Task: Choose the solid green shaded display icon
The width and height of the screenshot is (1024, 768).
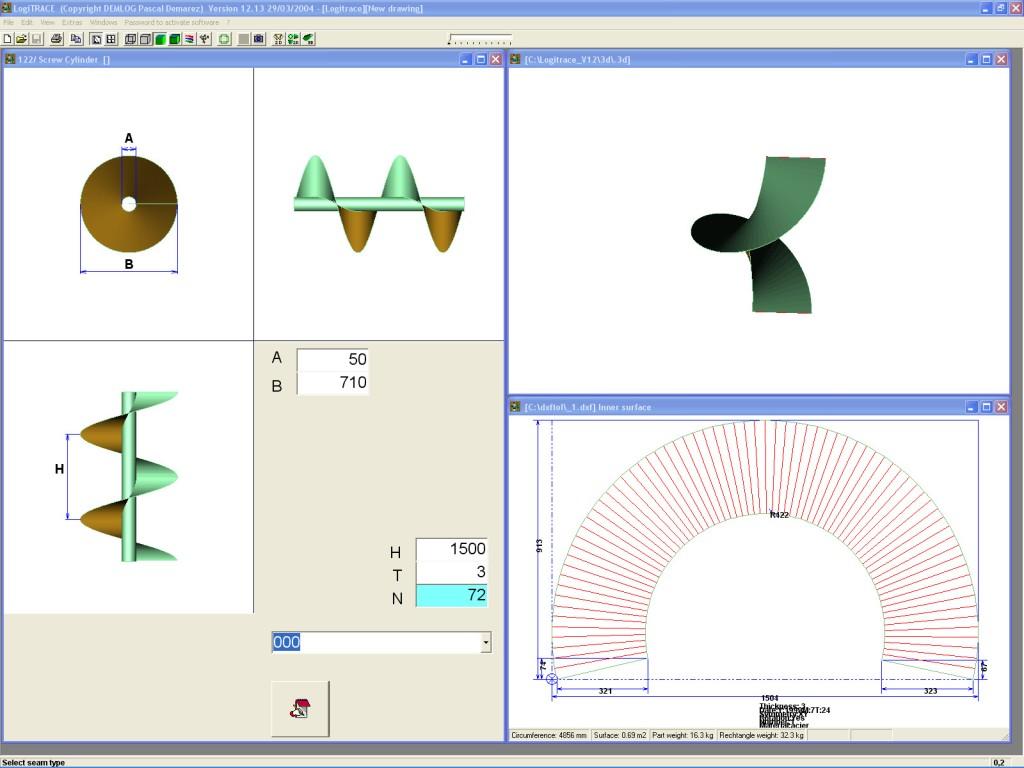Action: coord(160,39)
